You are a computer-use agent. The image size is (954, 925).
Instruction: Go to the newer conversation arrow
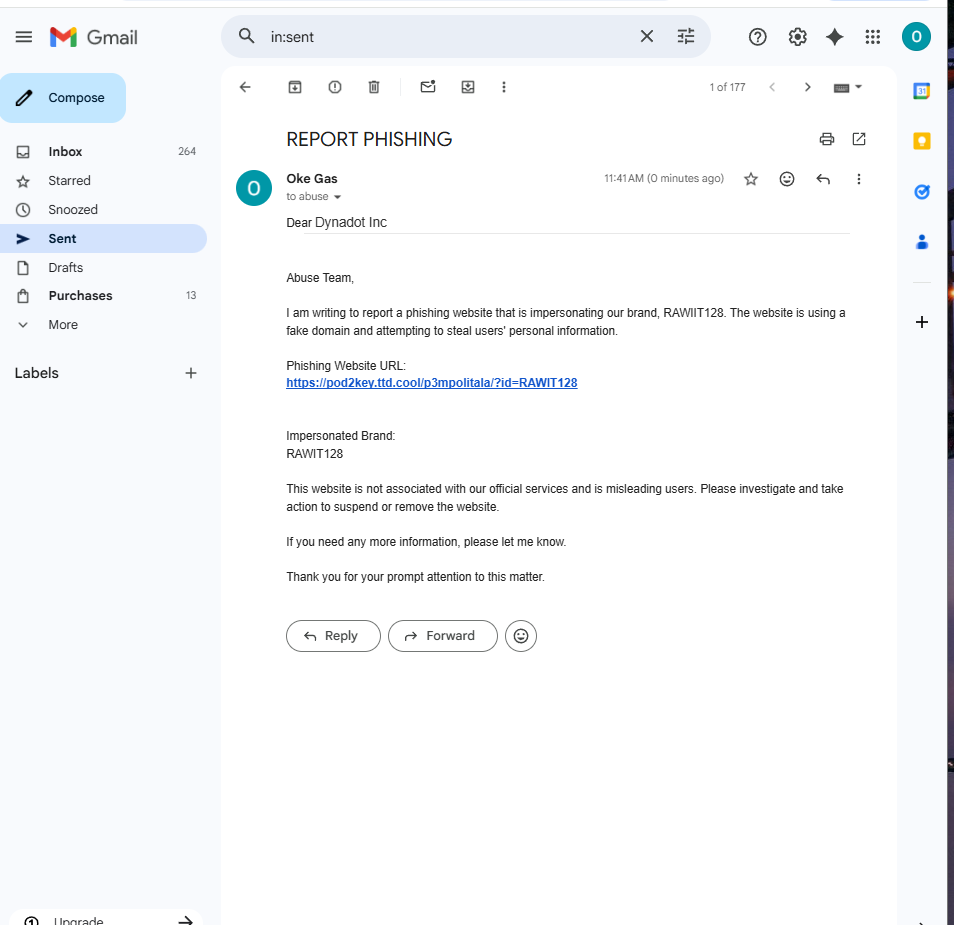coord(772,87)
